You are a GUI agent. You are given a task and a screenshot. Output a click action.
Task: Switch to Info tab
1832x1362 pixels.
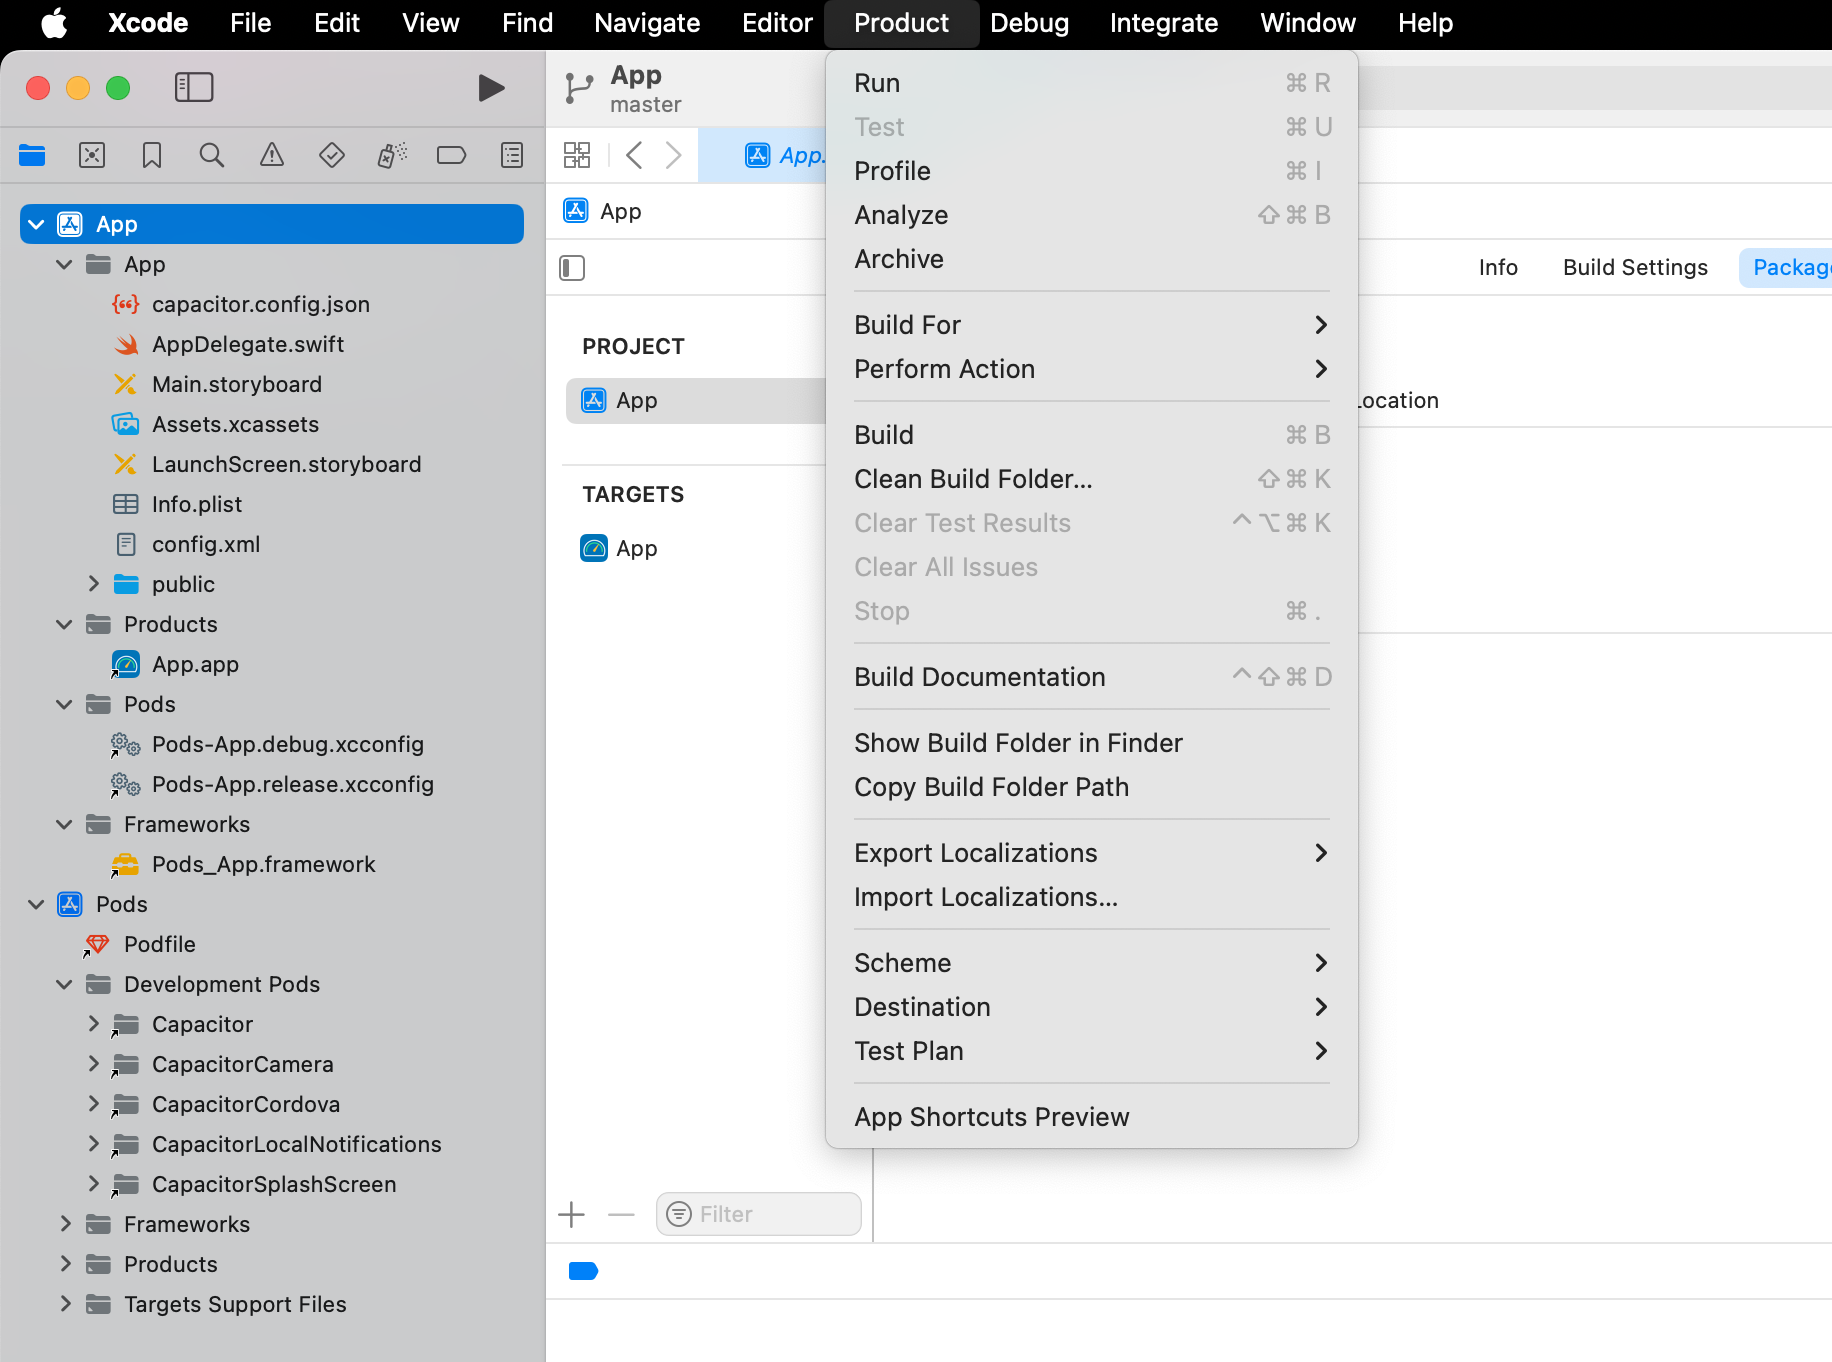click(1498, 268)
